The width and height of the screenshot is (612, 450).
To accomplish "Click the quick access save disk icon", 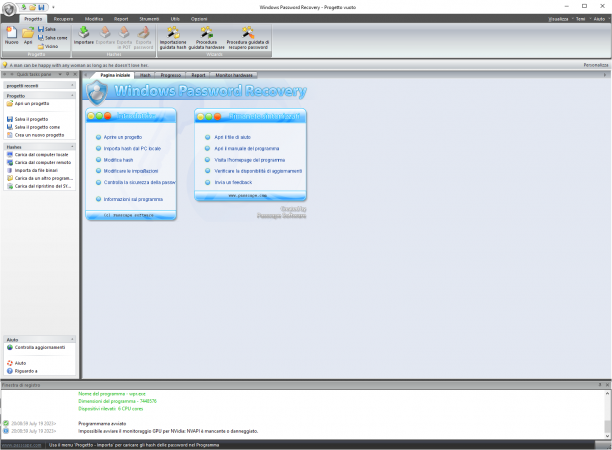I will pos(41,7).
